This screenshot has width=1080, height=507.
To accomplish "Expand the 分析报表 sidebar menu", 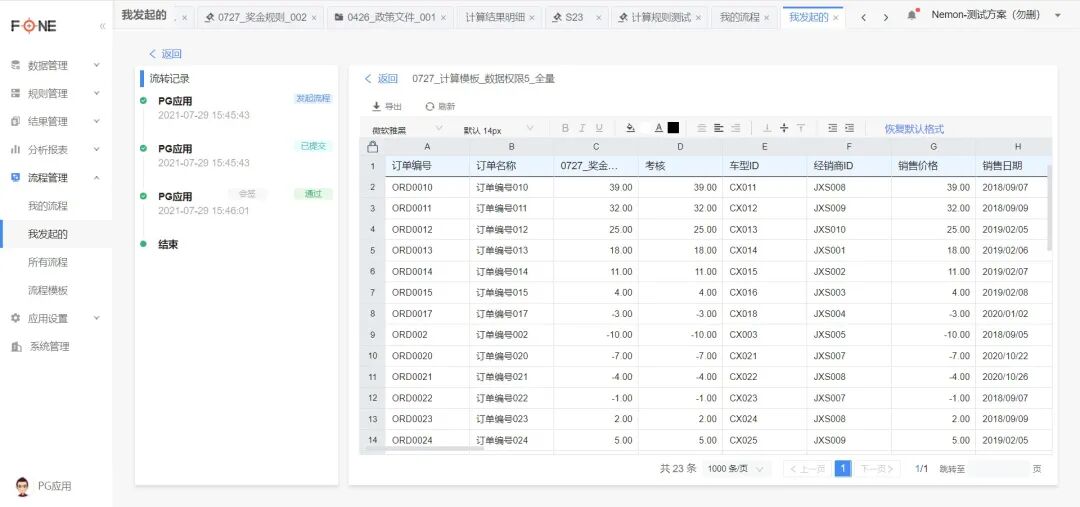I will point(56,149).
